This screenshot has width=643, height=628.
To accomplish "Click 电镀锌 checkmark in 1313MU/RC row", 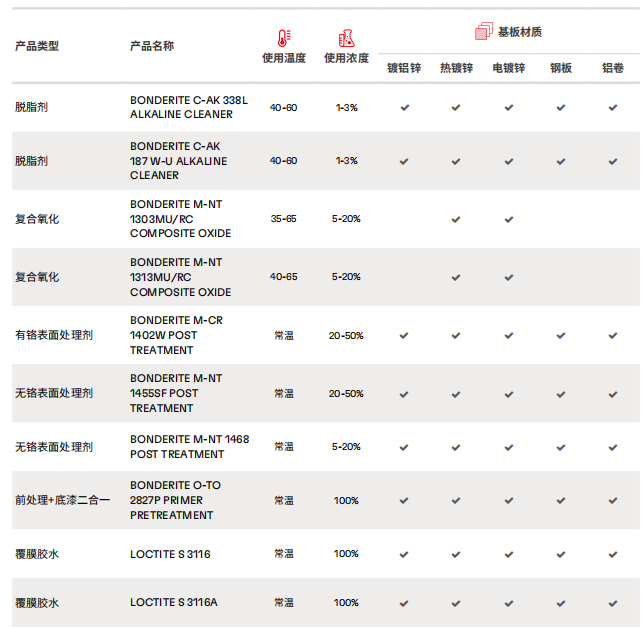I will tap(509, 277).
